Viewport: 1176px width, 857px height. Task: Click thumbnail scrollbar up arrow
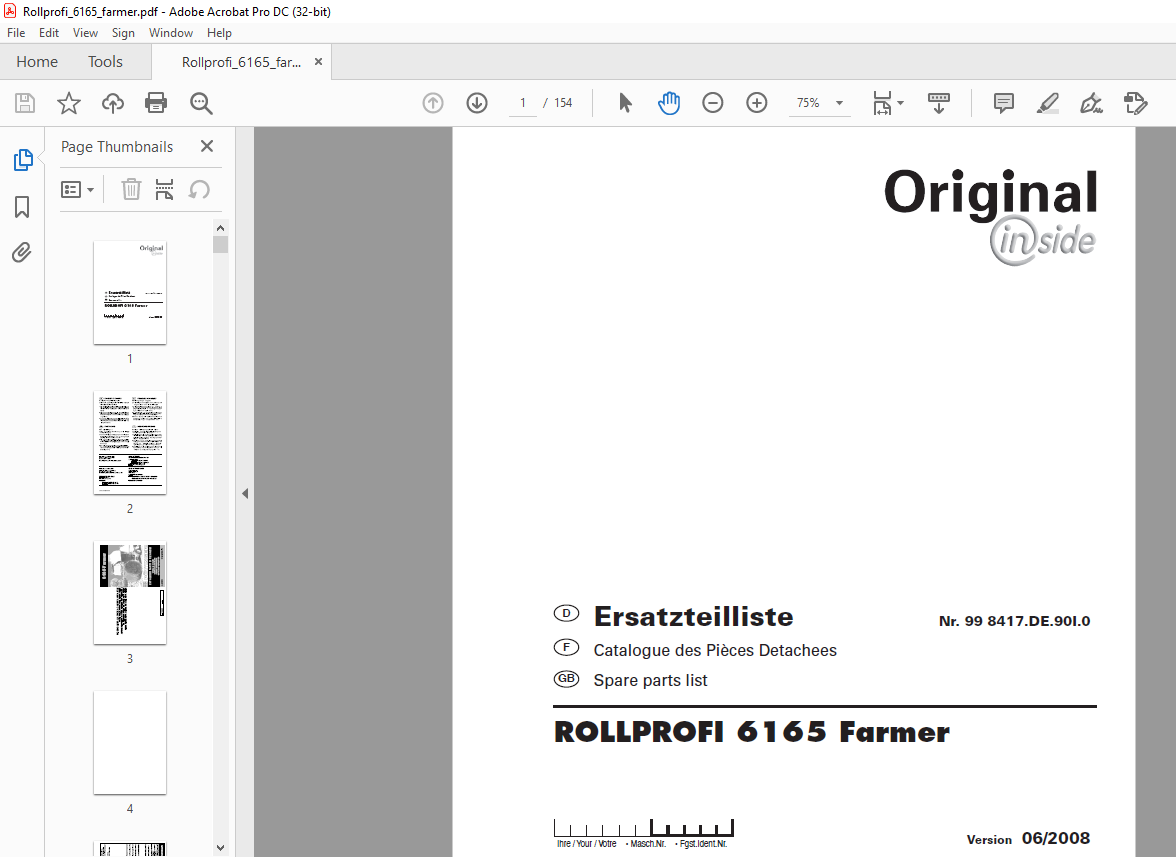coord(220,228)
